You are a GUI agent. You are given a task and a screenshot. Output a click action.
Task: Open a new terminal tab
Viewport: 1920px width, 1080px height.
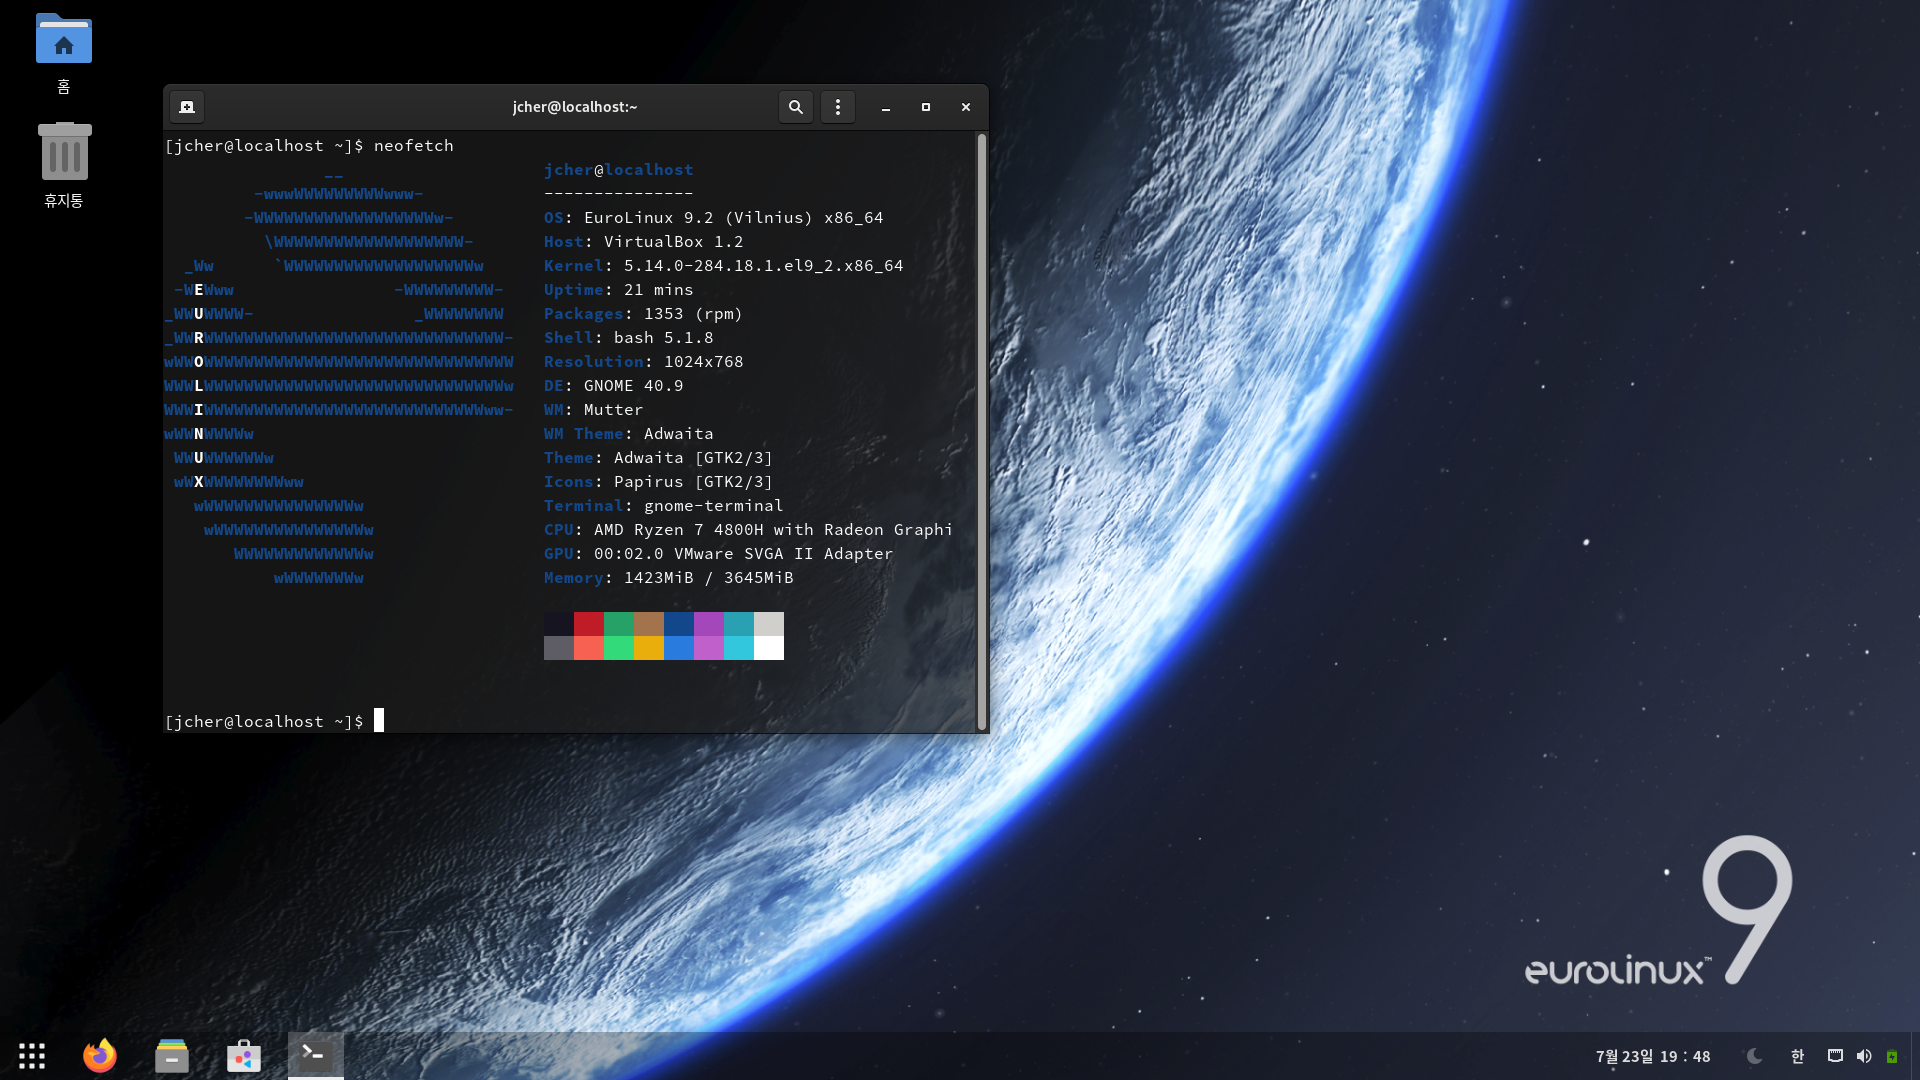[x=187, y=107]
